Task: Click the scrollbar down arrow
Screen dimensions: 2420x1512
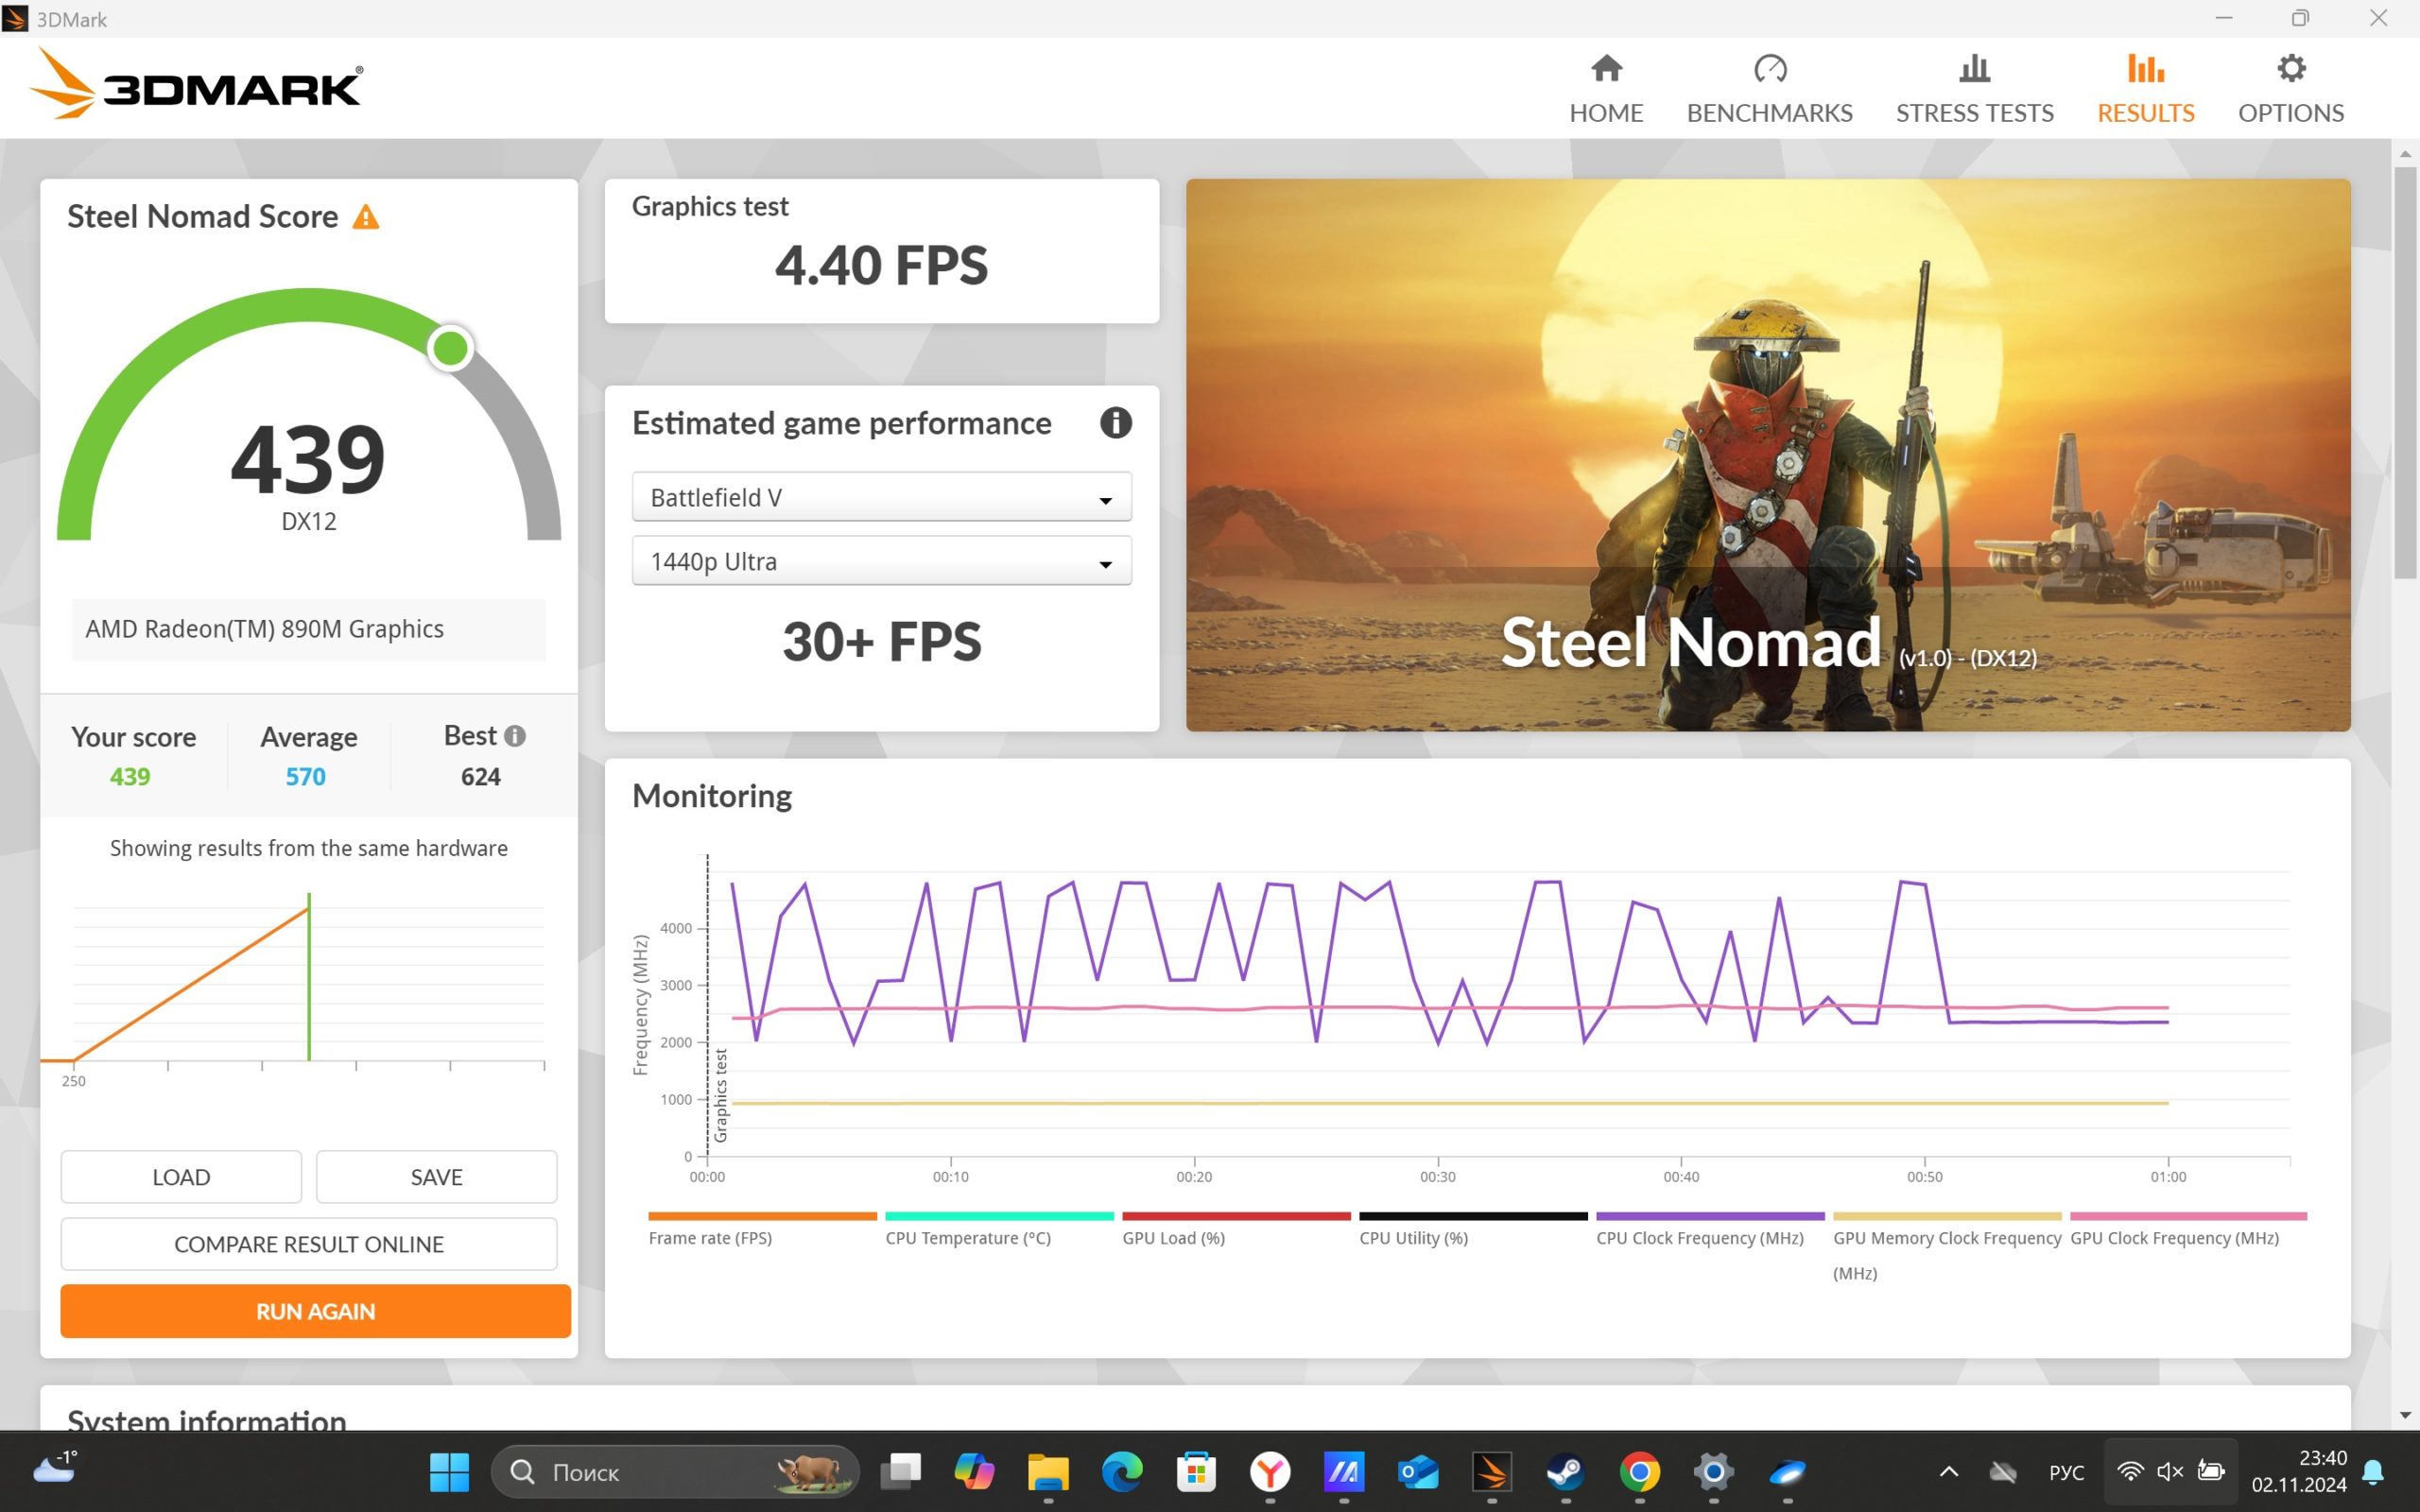Action: click(x=2405, y=1415)
